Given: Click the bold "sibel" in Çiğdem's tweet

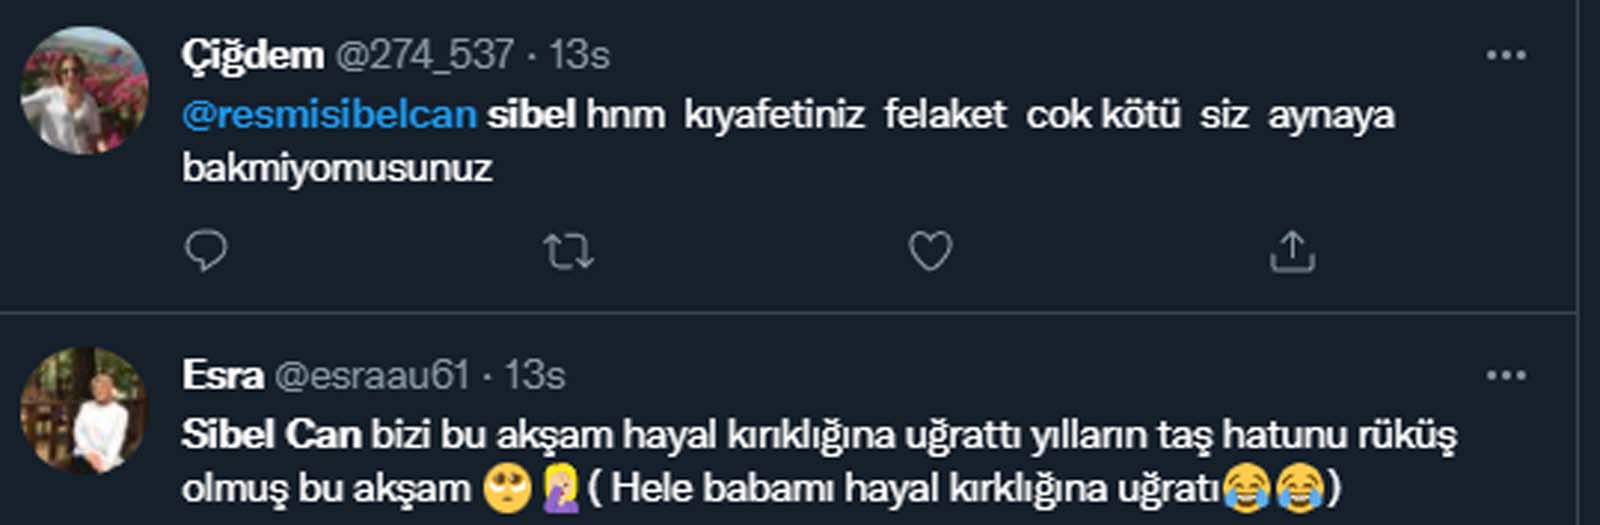Looking at the screenshot, I should (531, 115).
